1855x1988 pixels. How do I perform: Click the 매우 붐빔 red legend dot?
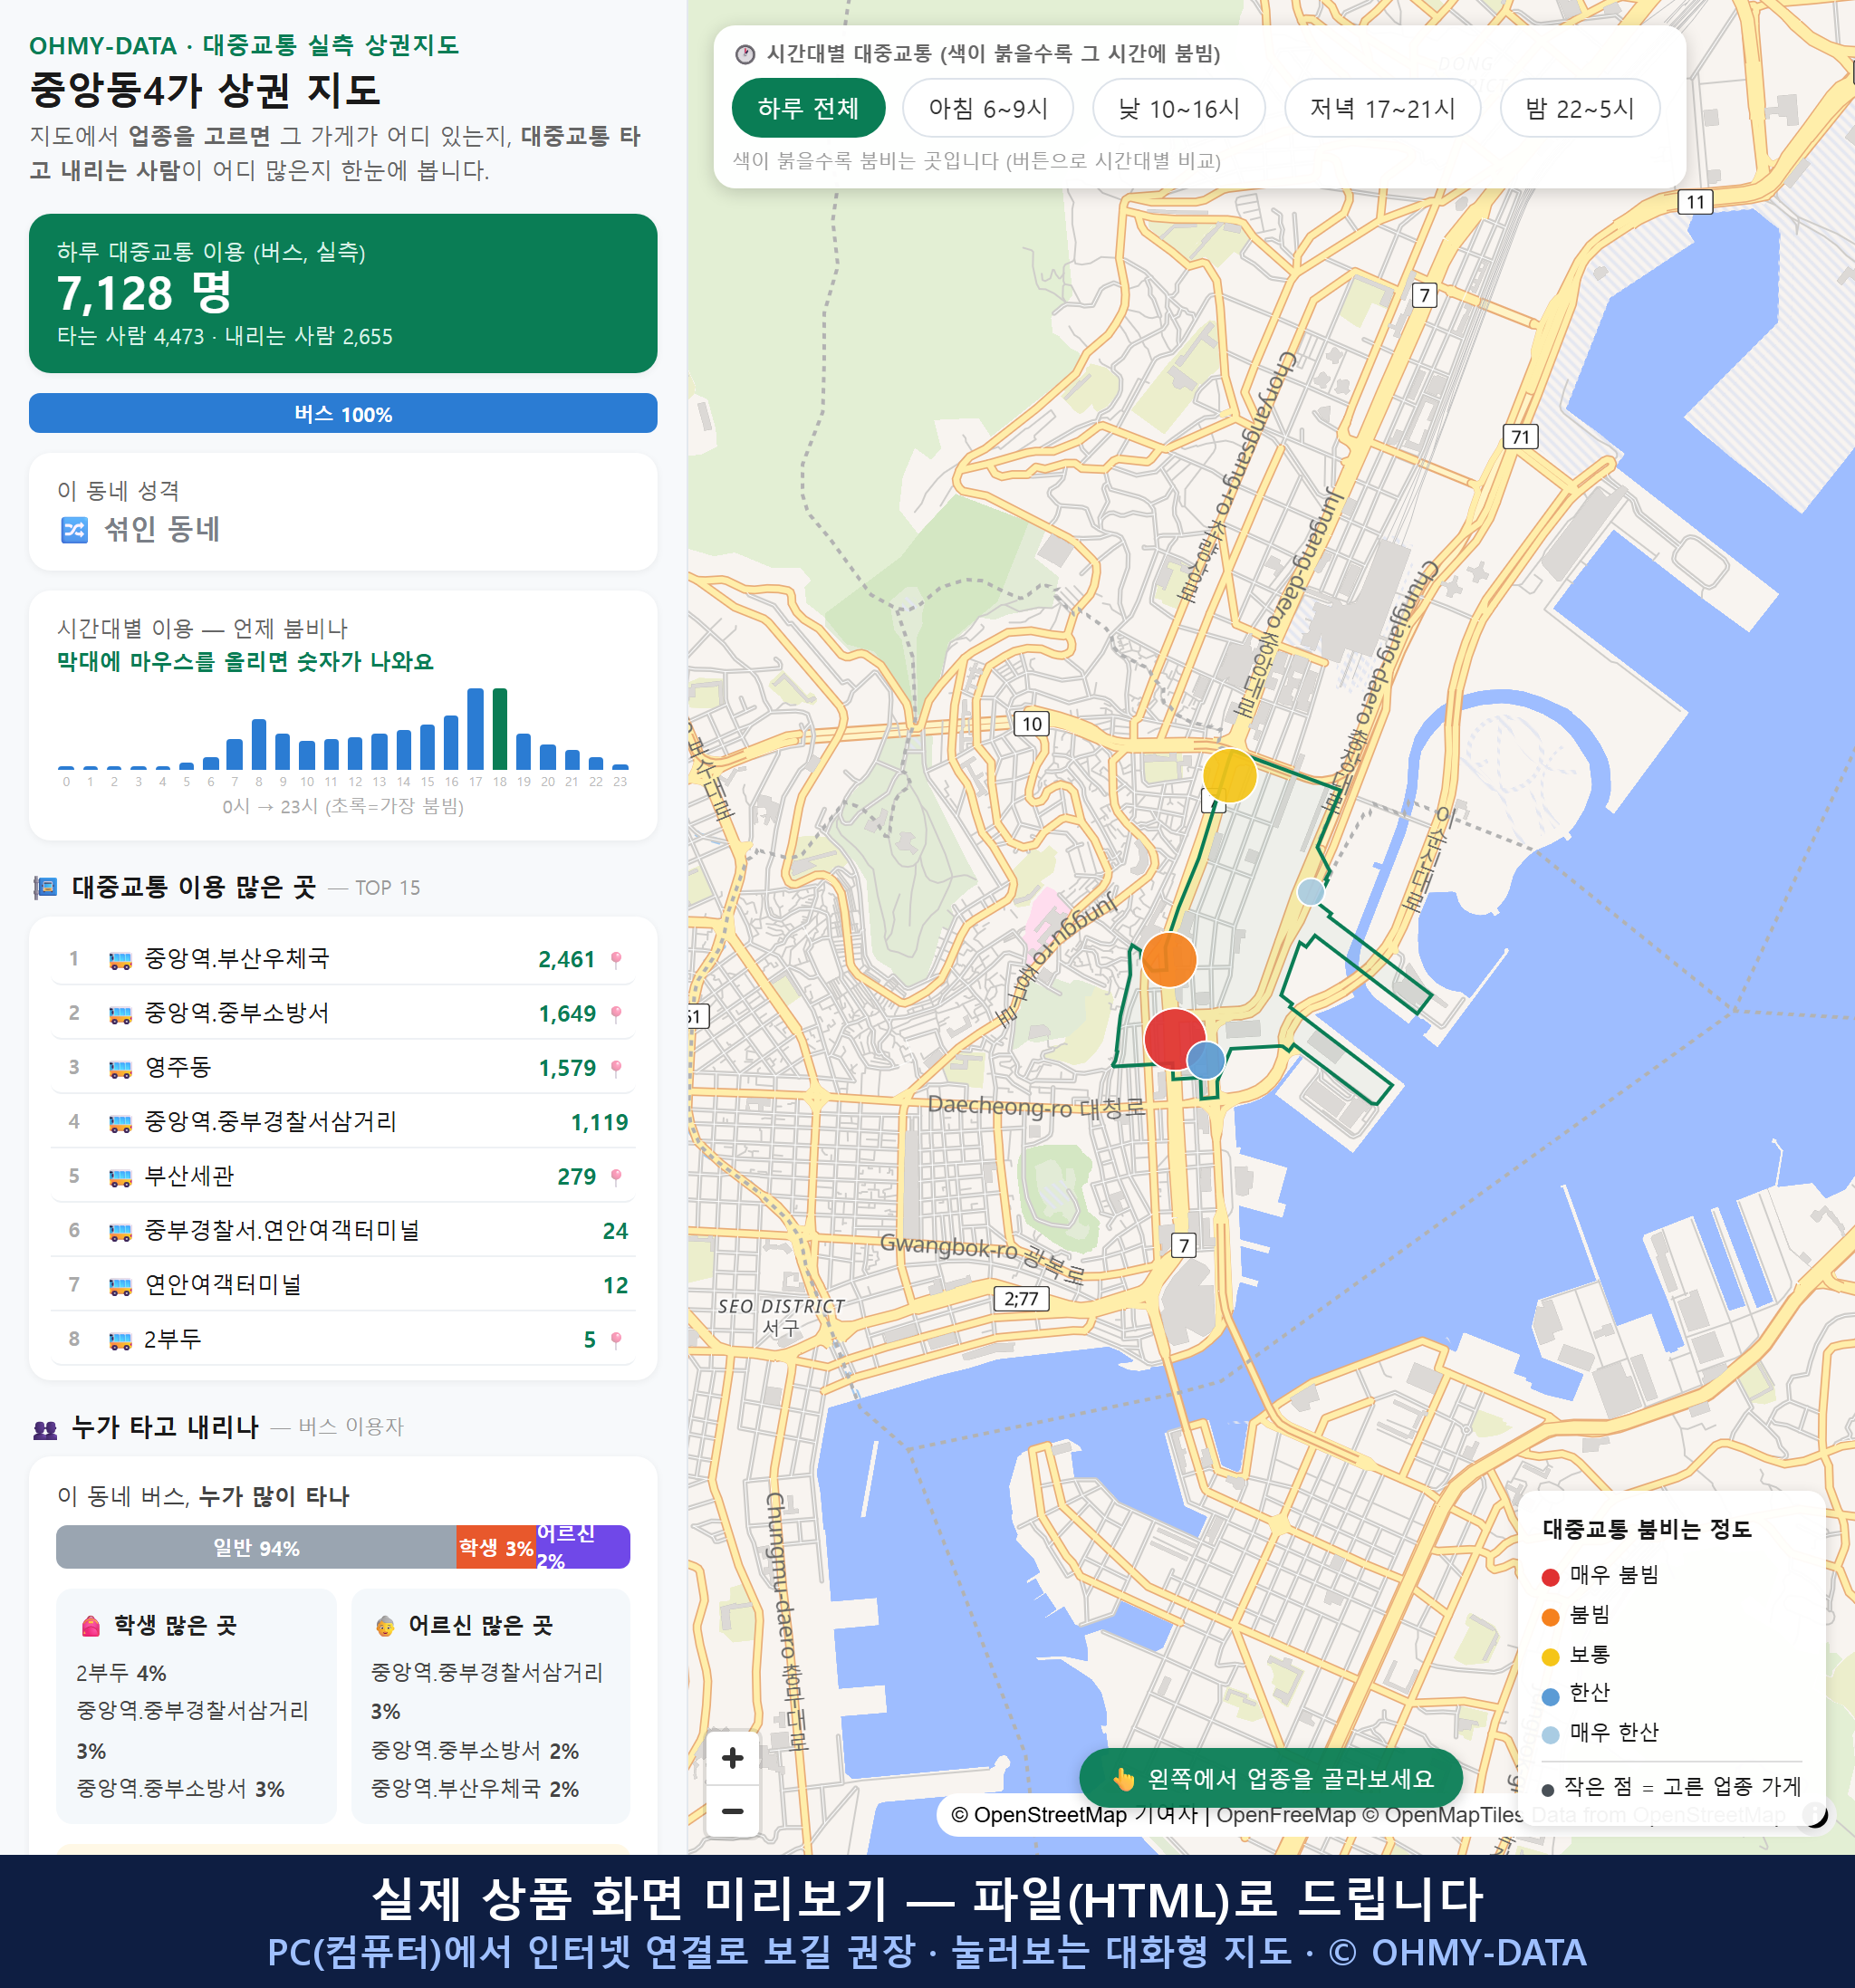[x=1550, y=1577]
